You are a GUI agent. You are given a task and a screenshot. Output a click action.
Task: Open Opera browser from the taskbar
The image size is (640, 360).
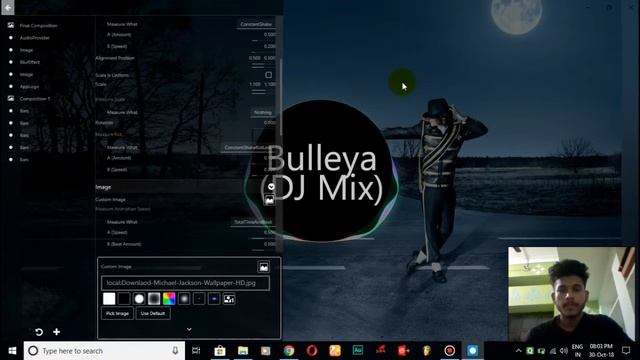coord(312,351)
